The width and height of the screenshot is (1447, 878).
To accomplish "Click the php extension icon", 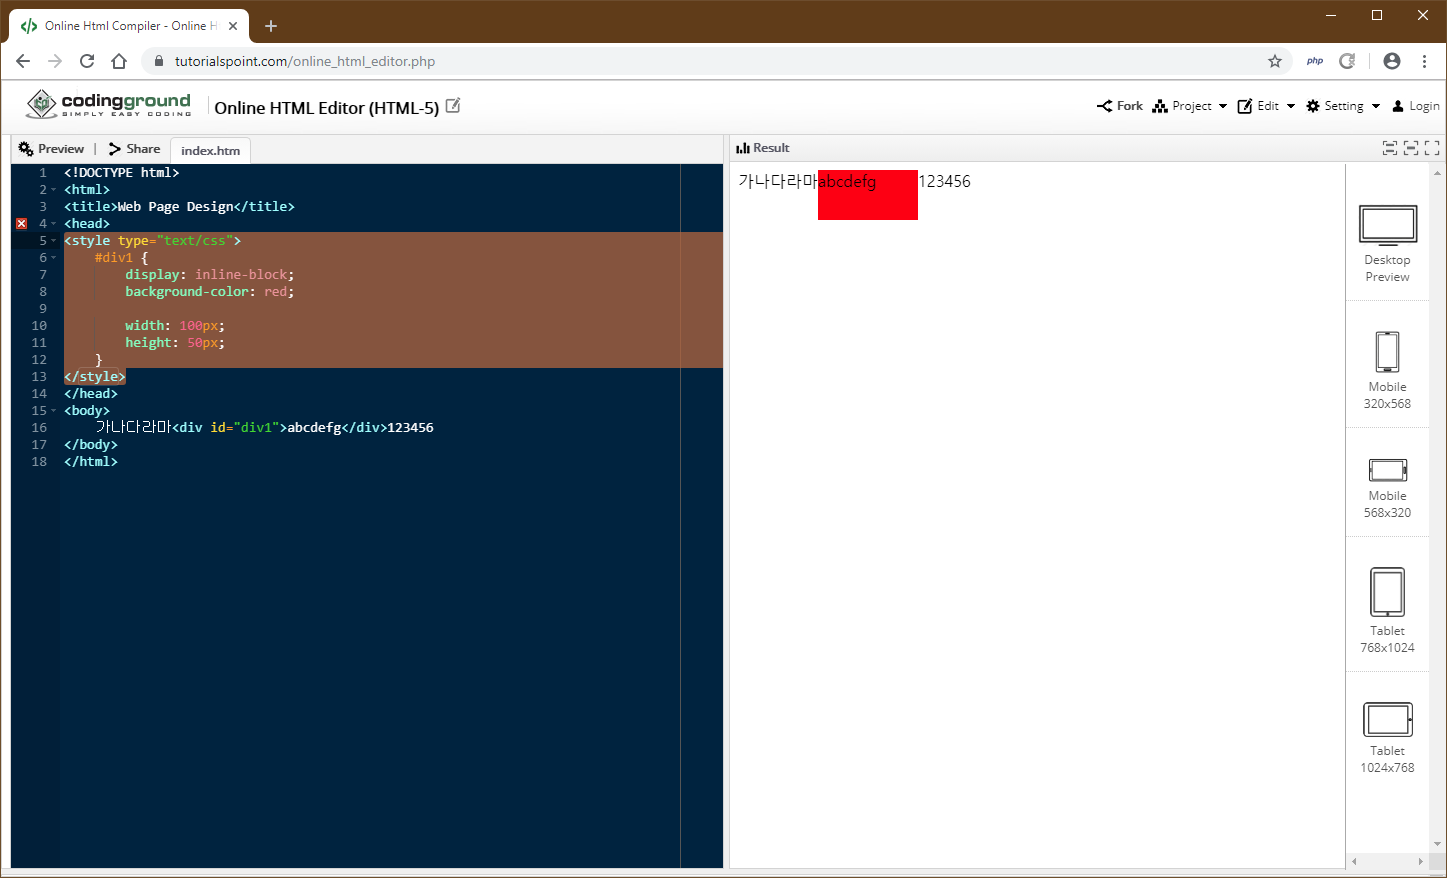I will point(1315,61).
